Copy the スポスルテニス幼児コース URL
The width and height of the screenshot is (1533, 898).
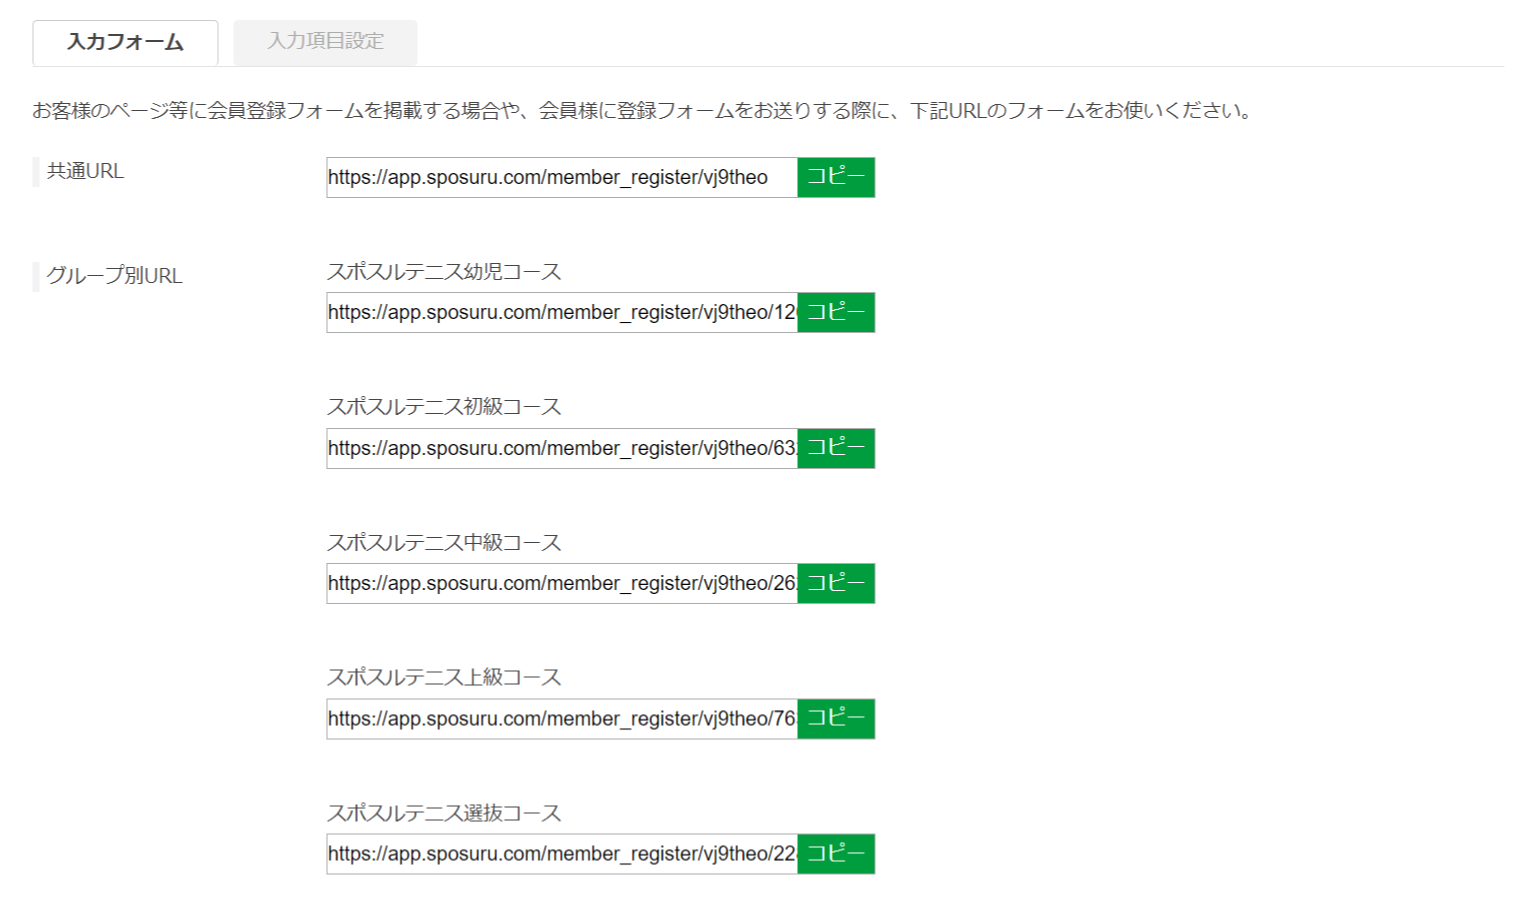click(x=836, y=312)
